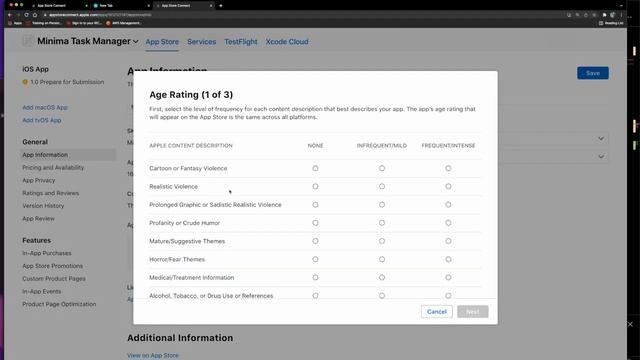Click the Minima Task Manager app icon
Image resolution: width=640 pixels, height=360 pixels.
click(x=28, y=41)
